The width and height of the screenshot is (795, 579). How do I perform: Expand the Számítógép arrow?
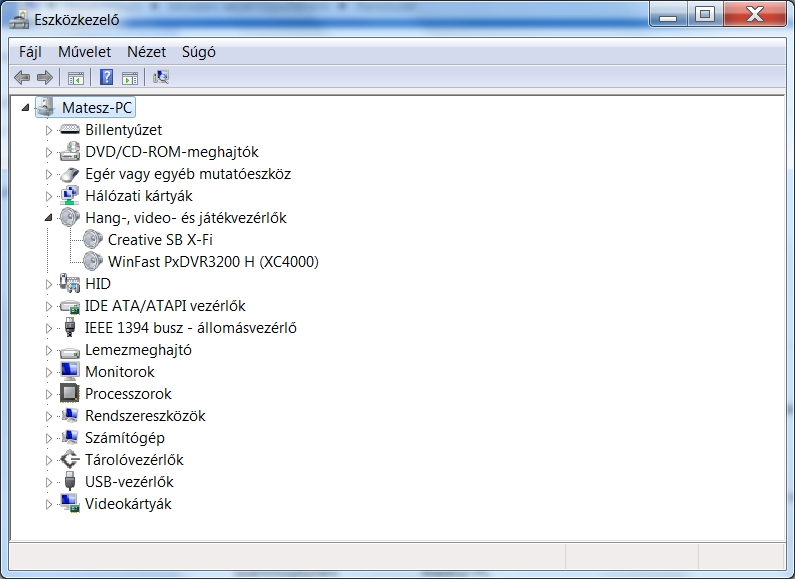[49, 438]
